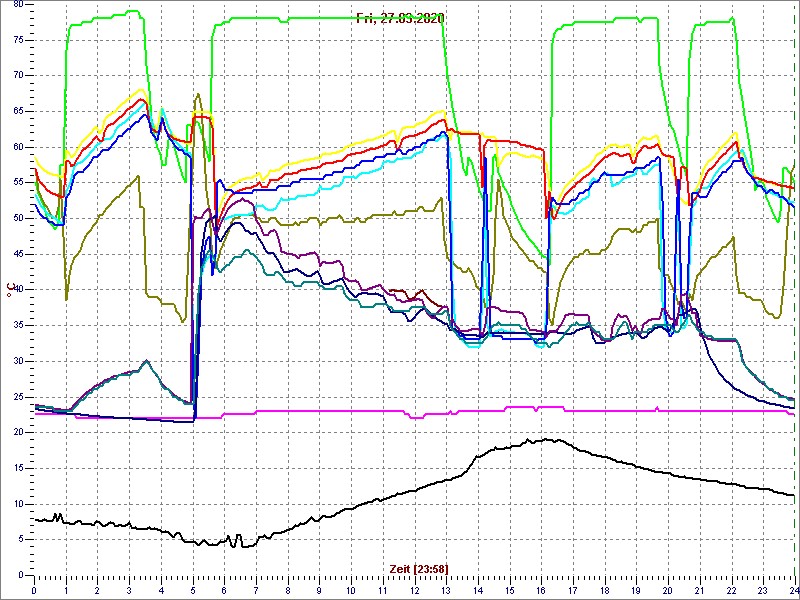
Task: Select hour 5 on the time axis
Action: click(x=193, y=590)
